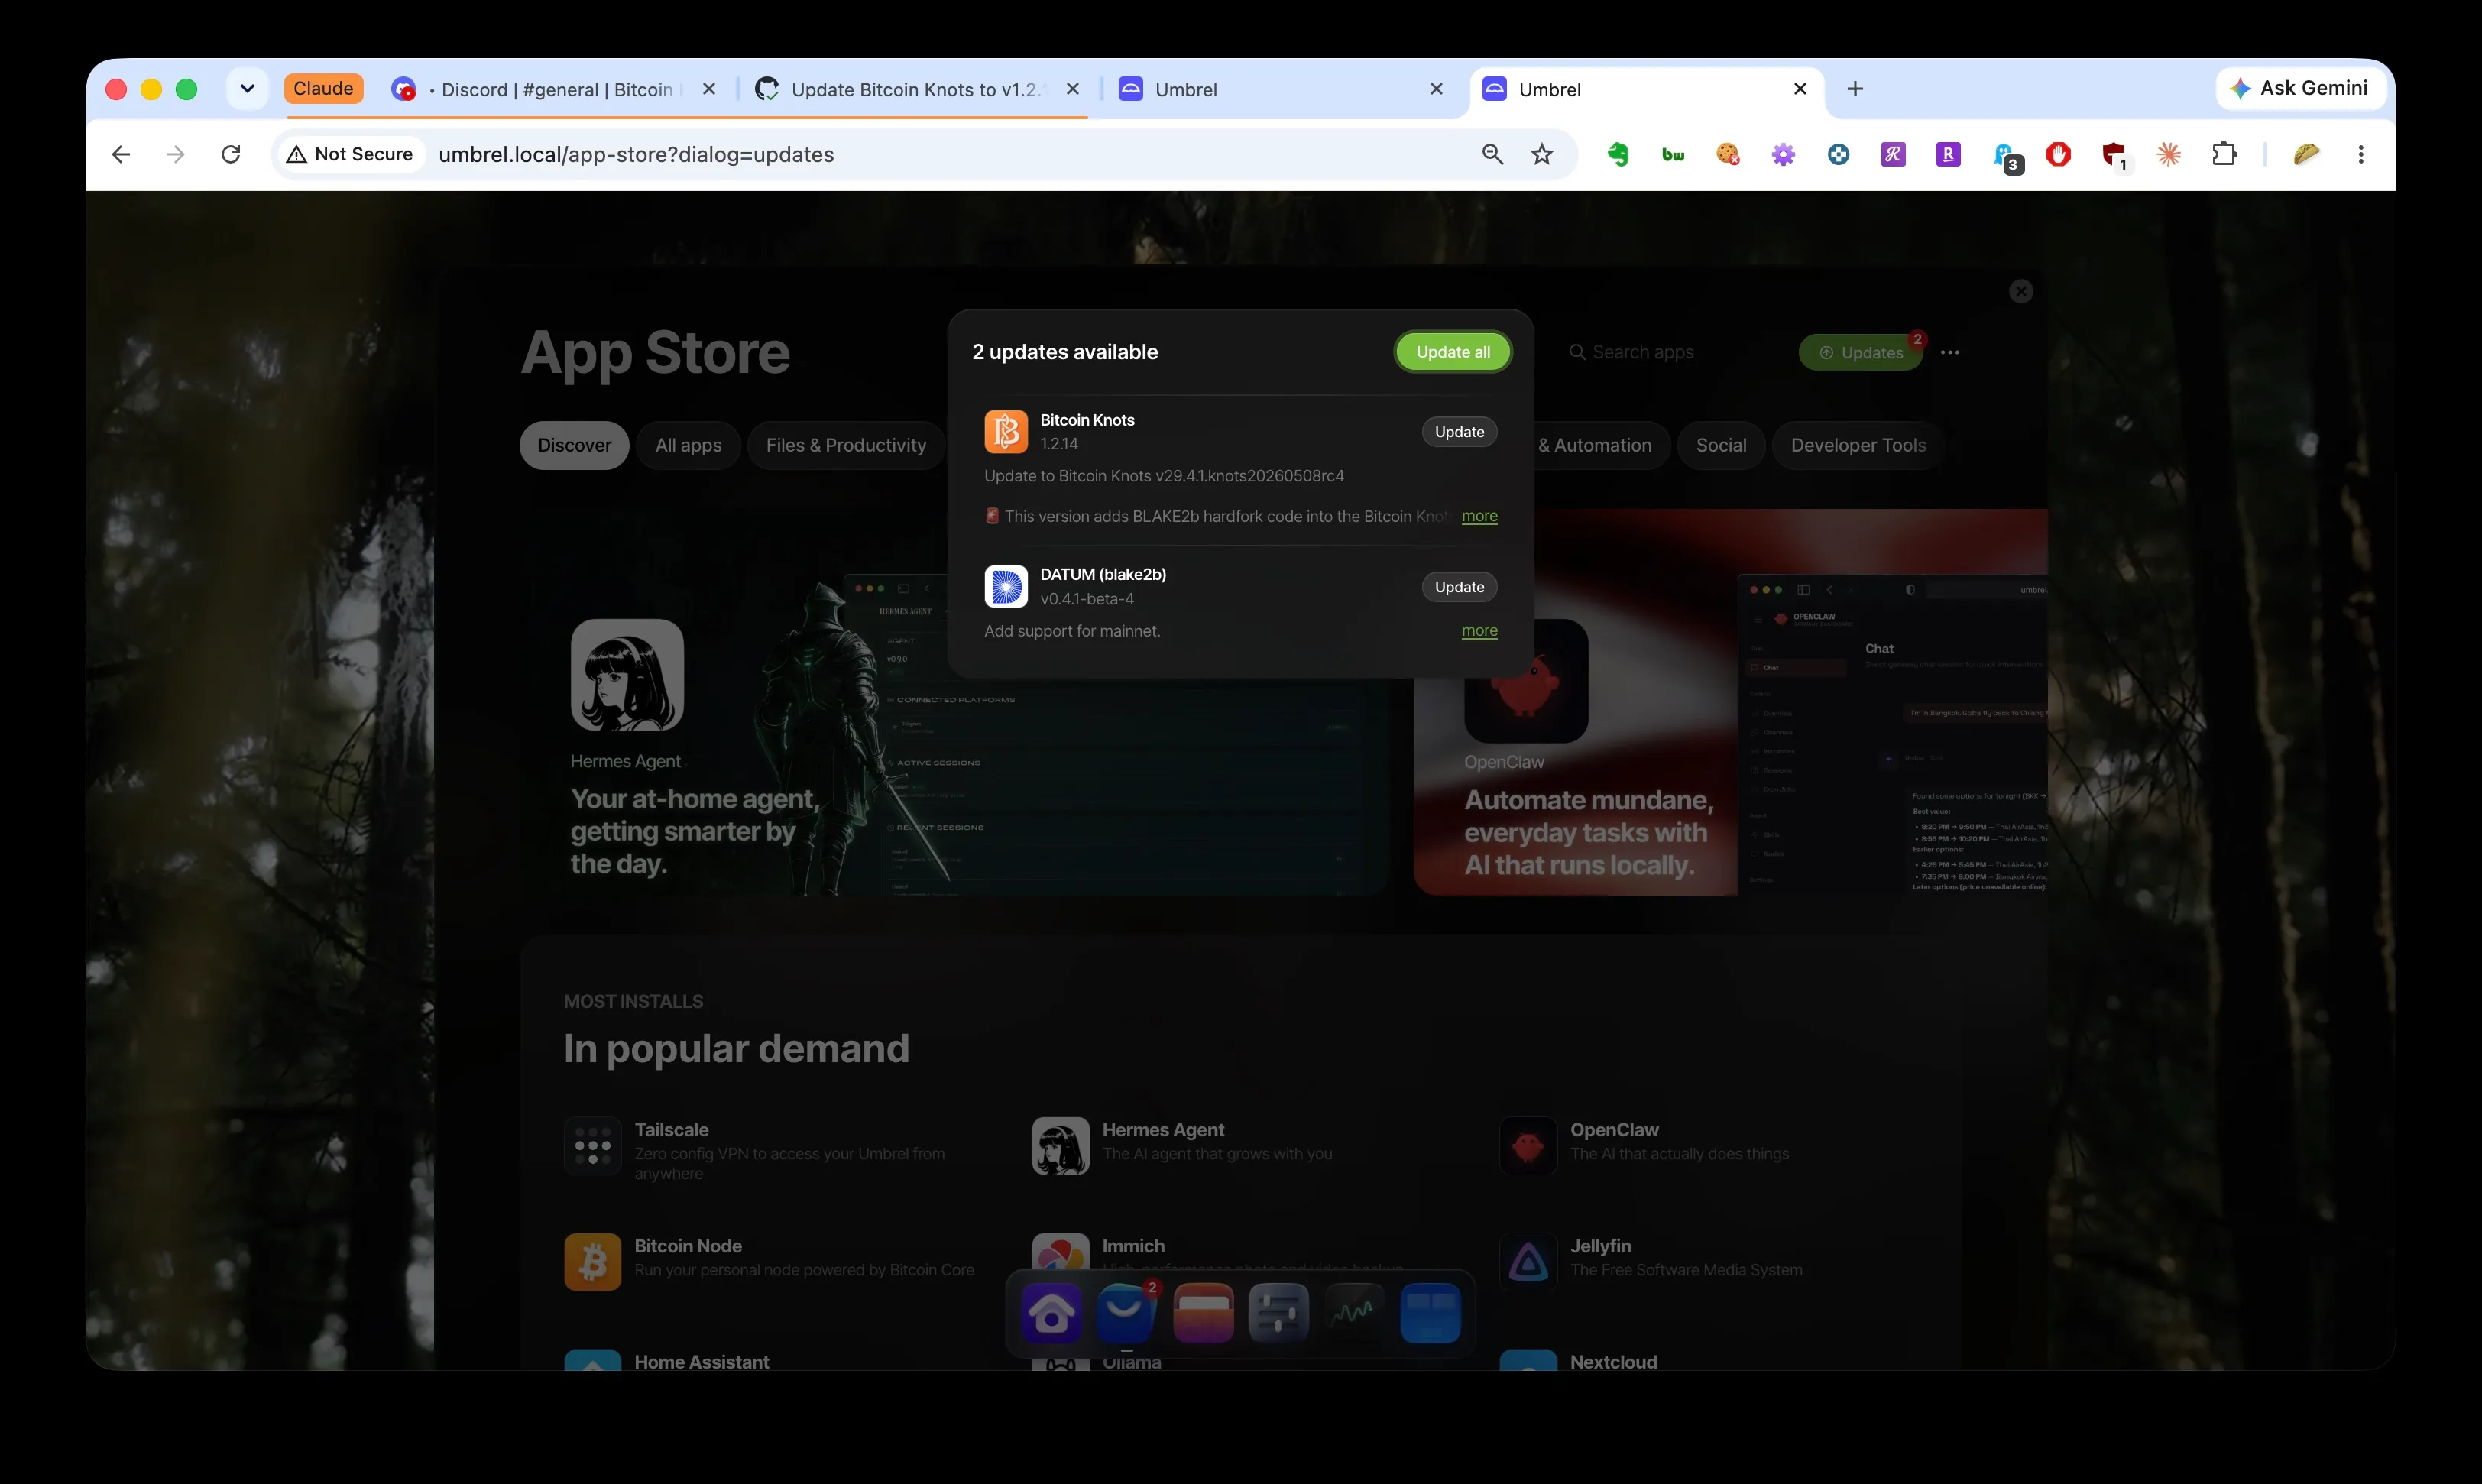Open the Hermes Agent featured banner
2482x1484 pixels.
[955, 702]
